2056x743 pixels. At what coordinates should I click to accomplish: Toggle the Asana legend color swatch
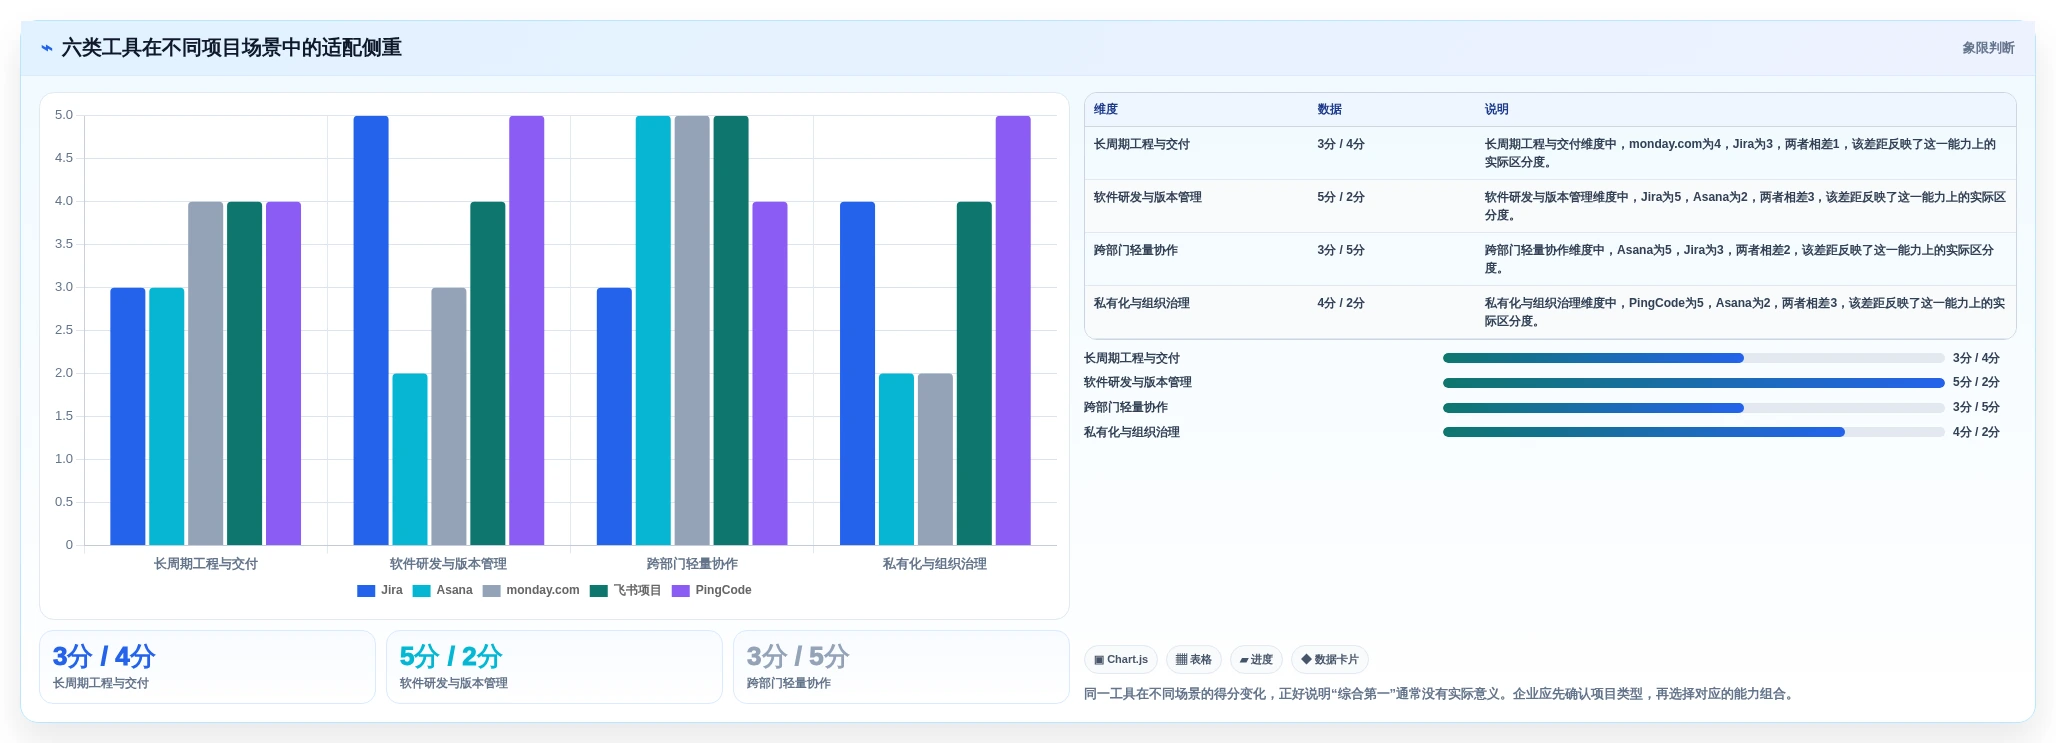point(421,591)
